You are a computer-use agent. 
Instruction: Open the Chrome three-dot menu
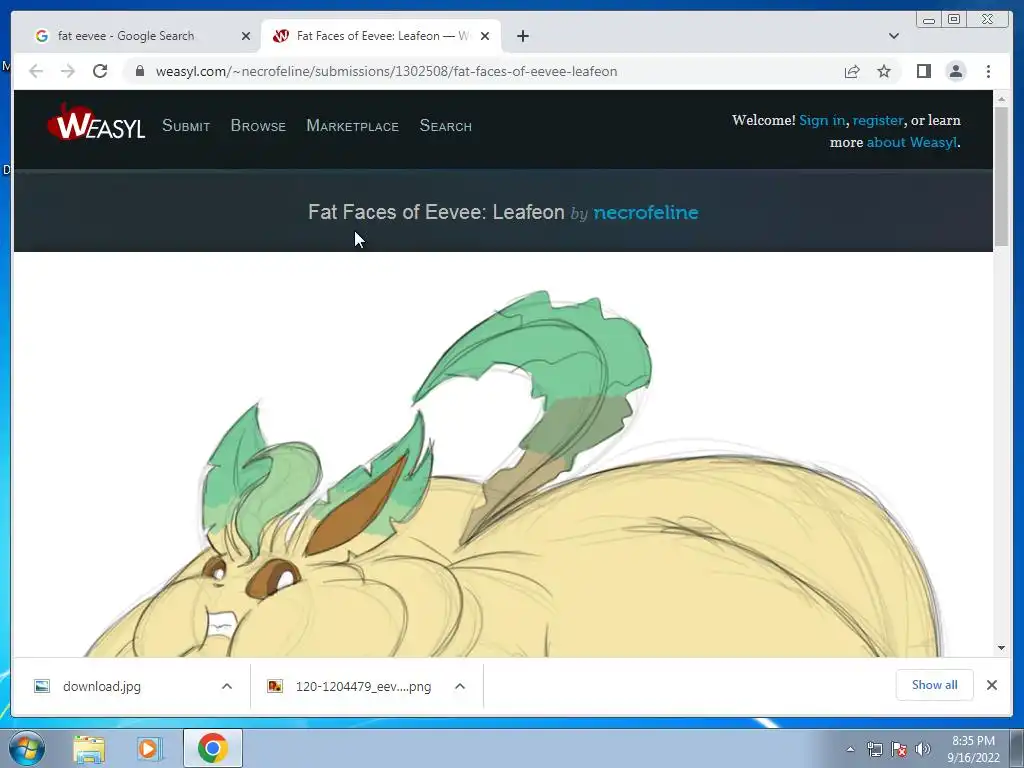point(988,71)
